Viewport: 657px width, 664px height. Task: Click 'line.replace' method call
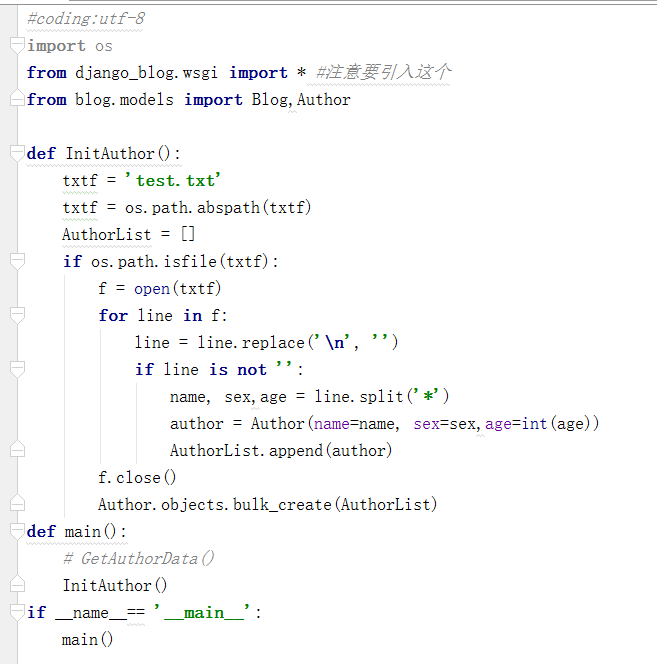[x=251, y=342]
